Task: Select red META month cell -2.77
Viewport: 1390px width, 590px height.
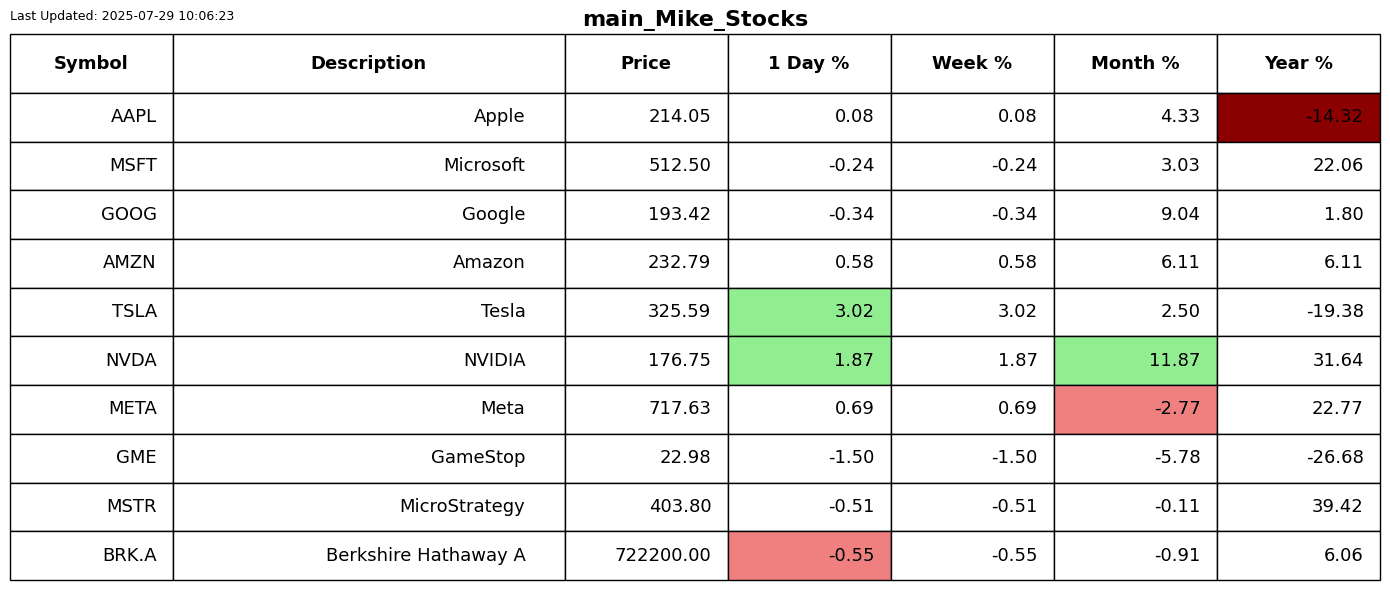Action: click(x=1135, y=409)
